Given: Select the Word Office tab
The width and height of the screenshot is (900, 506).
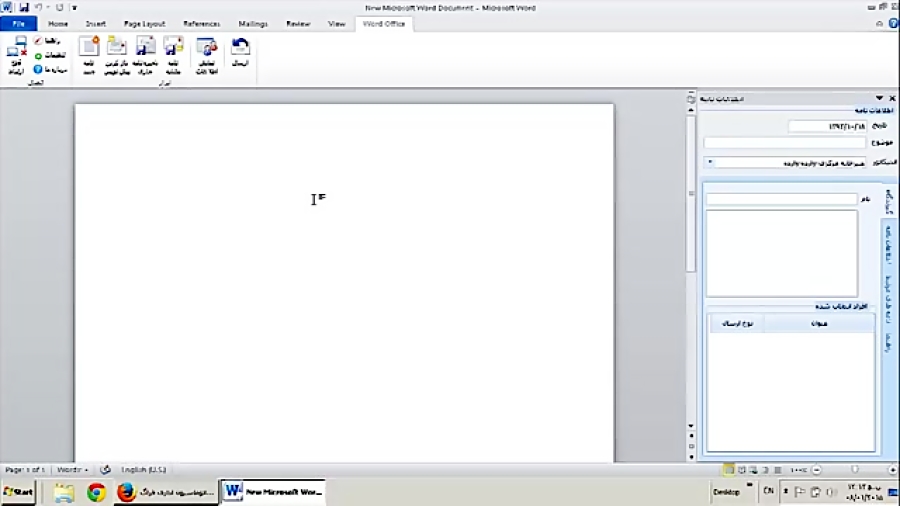Looking at the screenshot, I should coord(384,24).
